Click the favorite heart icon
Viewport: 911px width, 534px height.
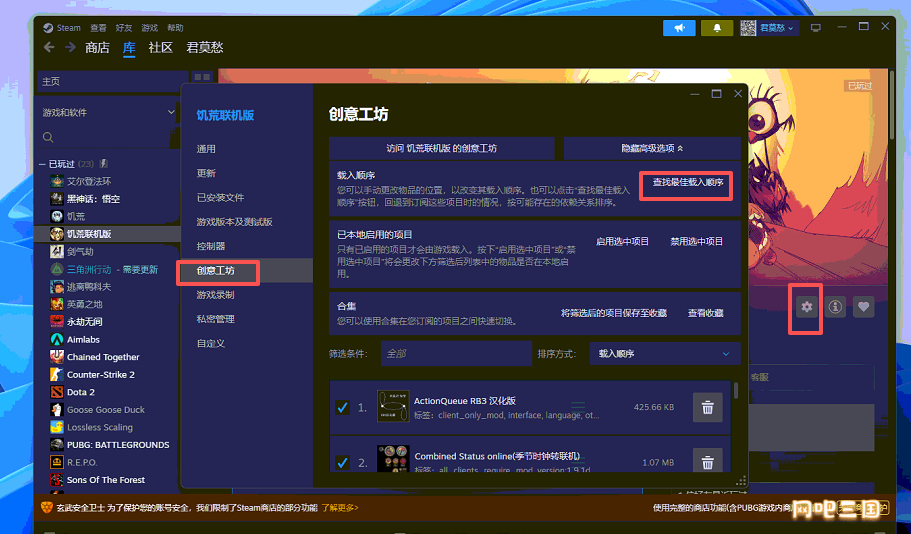[863, 307]
